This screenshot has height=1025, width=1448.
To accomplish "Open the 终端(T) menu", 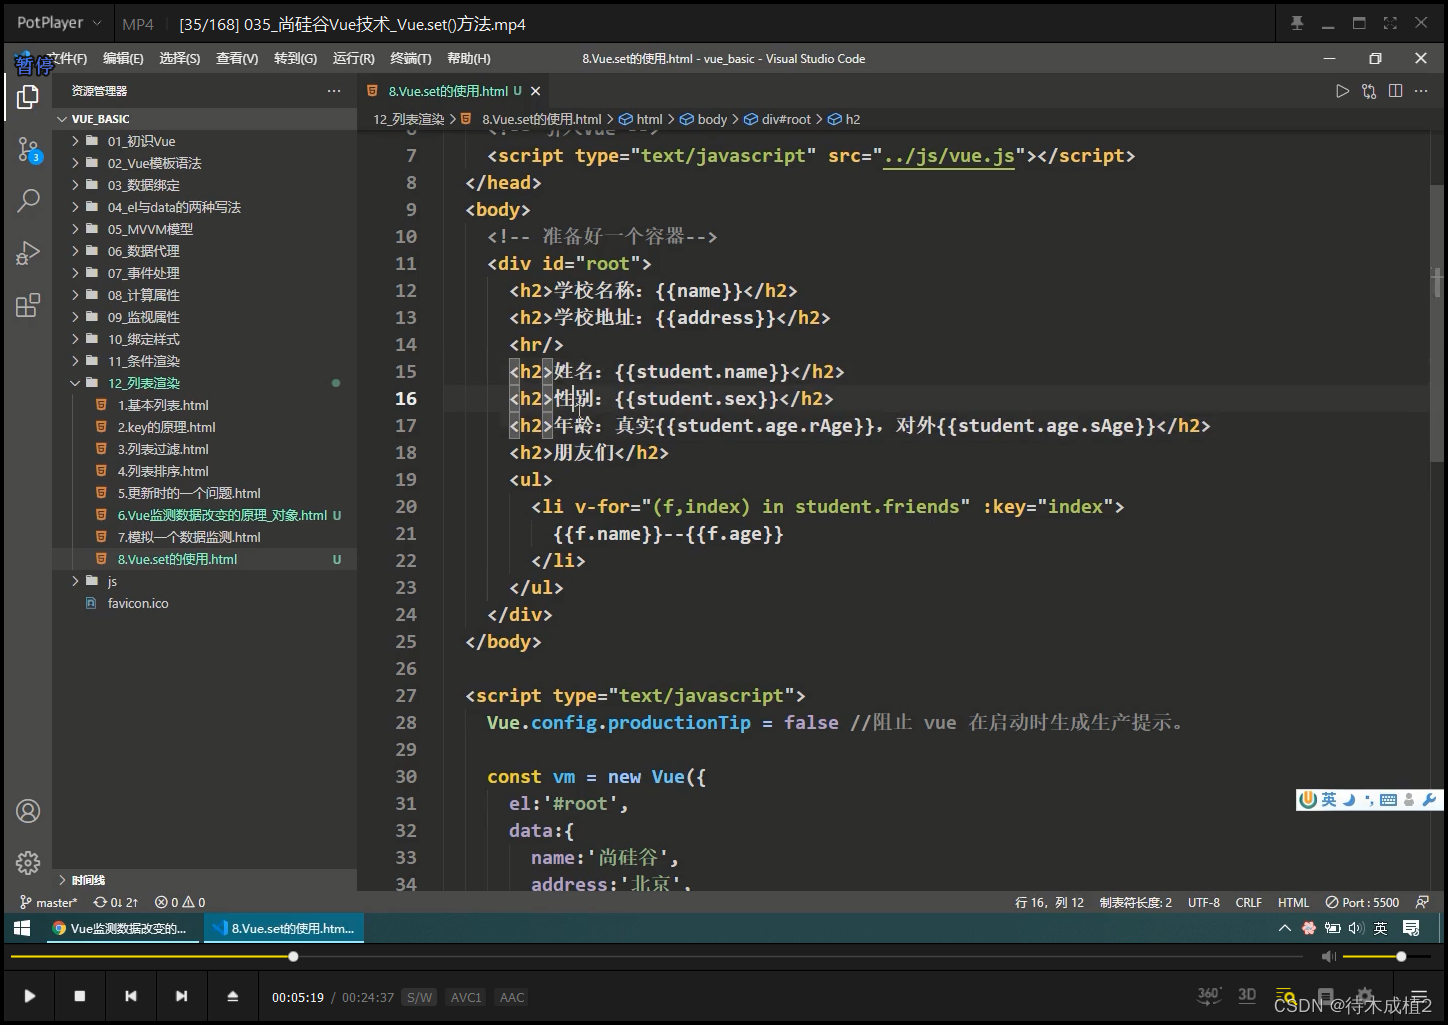I will pyautogui.click(x=411, y=59).
